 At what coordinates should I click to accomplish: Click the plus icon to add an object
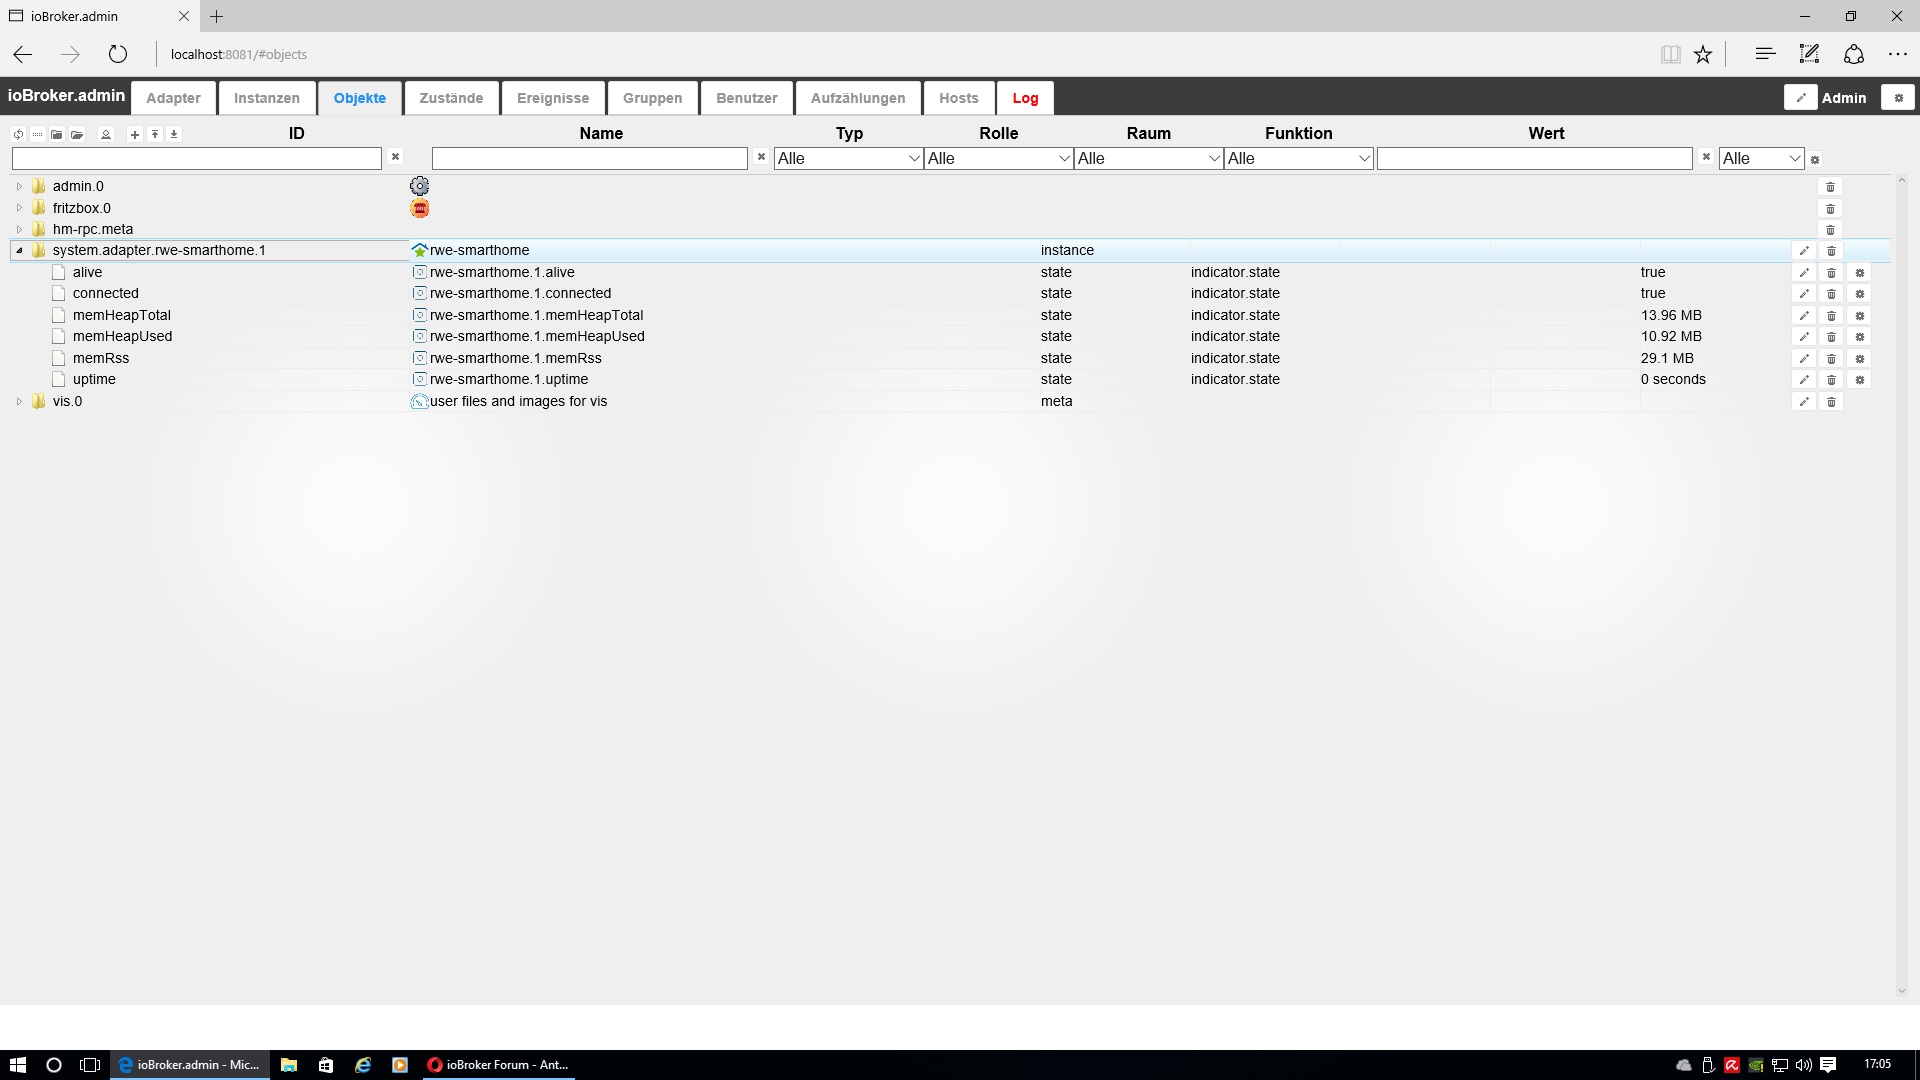click(135, 134)
